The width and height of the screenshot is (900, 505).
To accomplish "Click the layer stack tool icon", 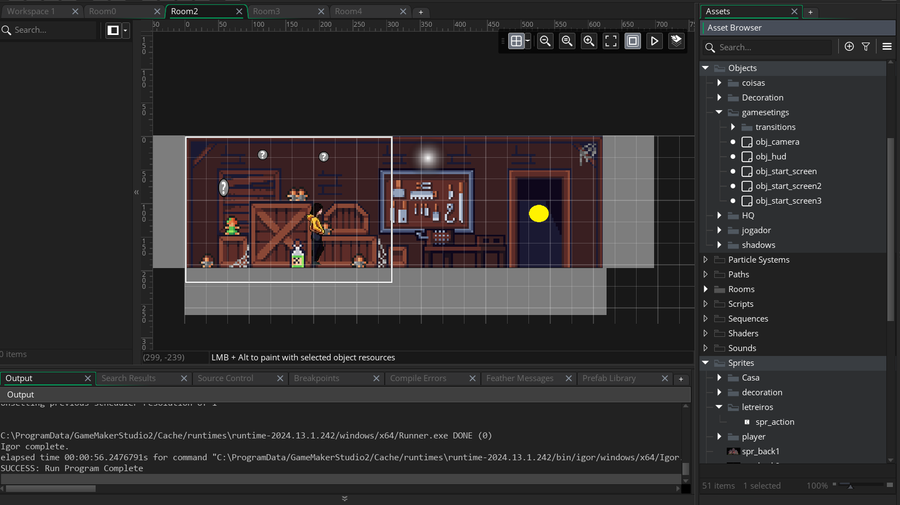I will click(x=676, y=41).
